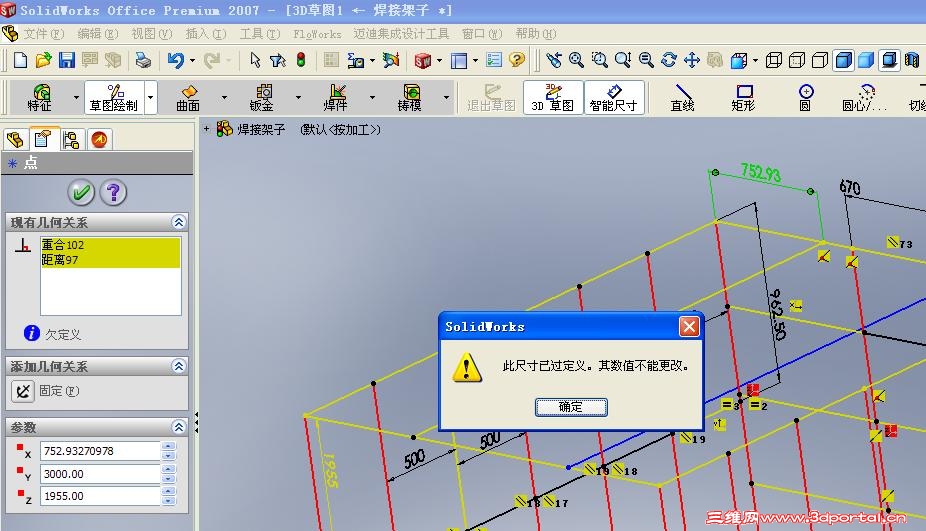
Task: Open the 铸模 Mold toolbar tab
Action: [x=409, y=97]
